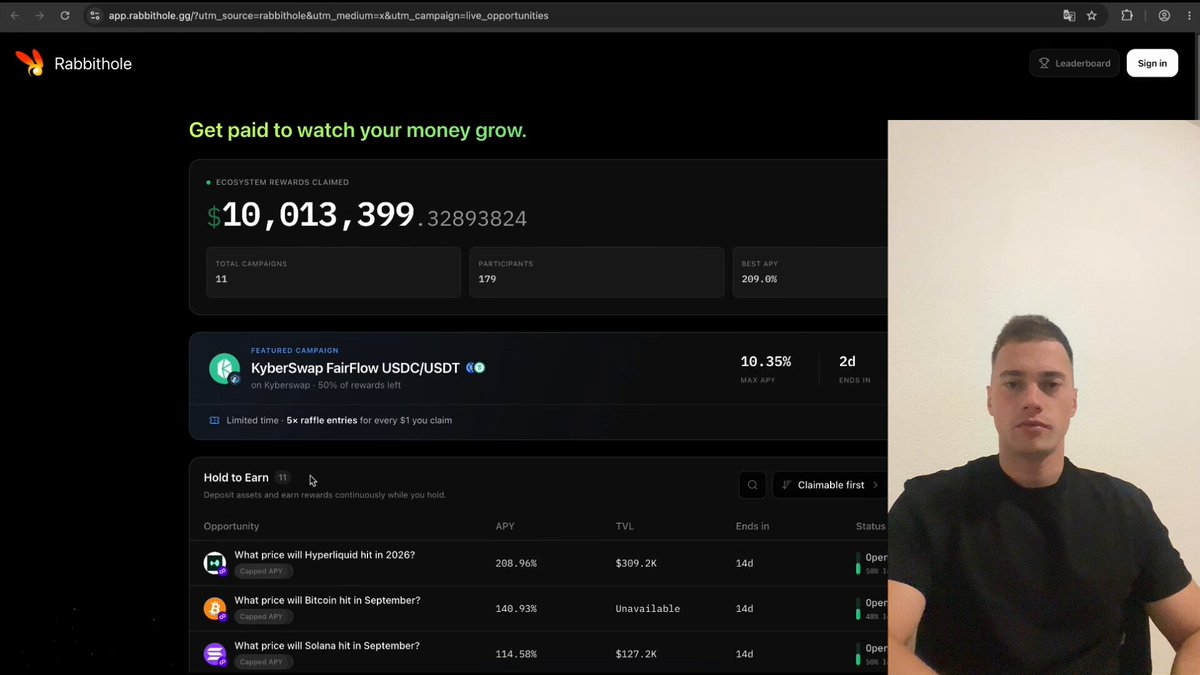Click the 140.93% APY value

point(516,609)
